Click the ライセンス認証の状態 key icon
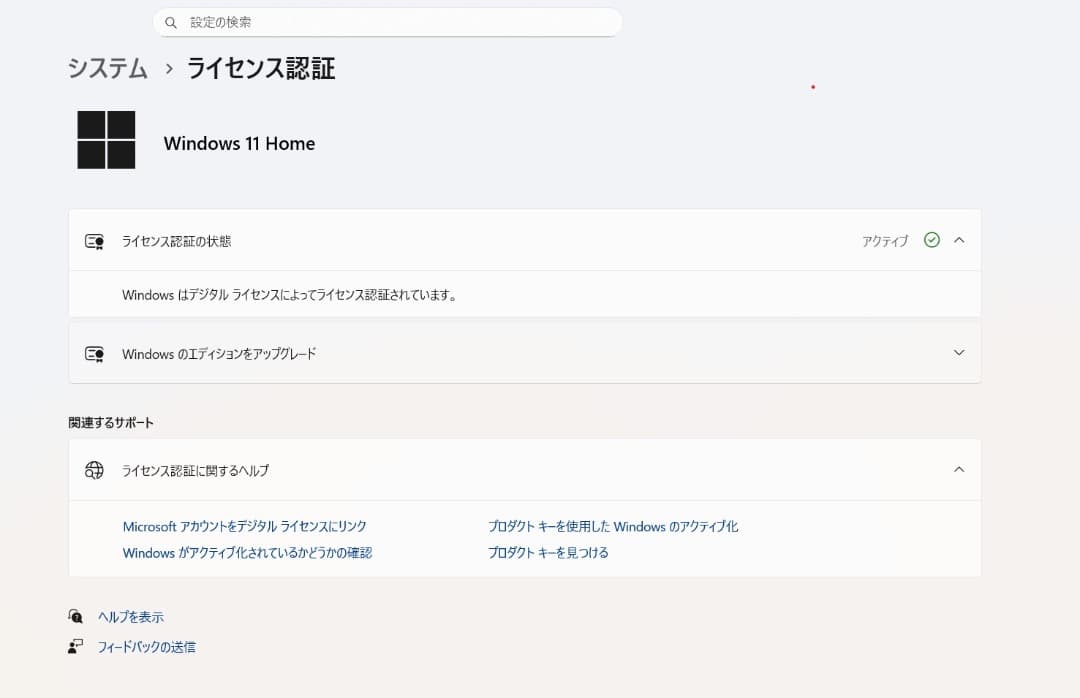The height and width of the screenshot is (698, 1080). click(94, 240)
